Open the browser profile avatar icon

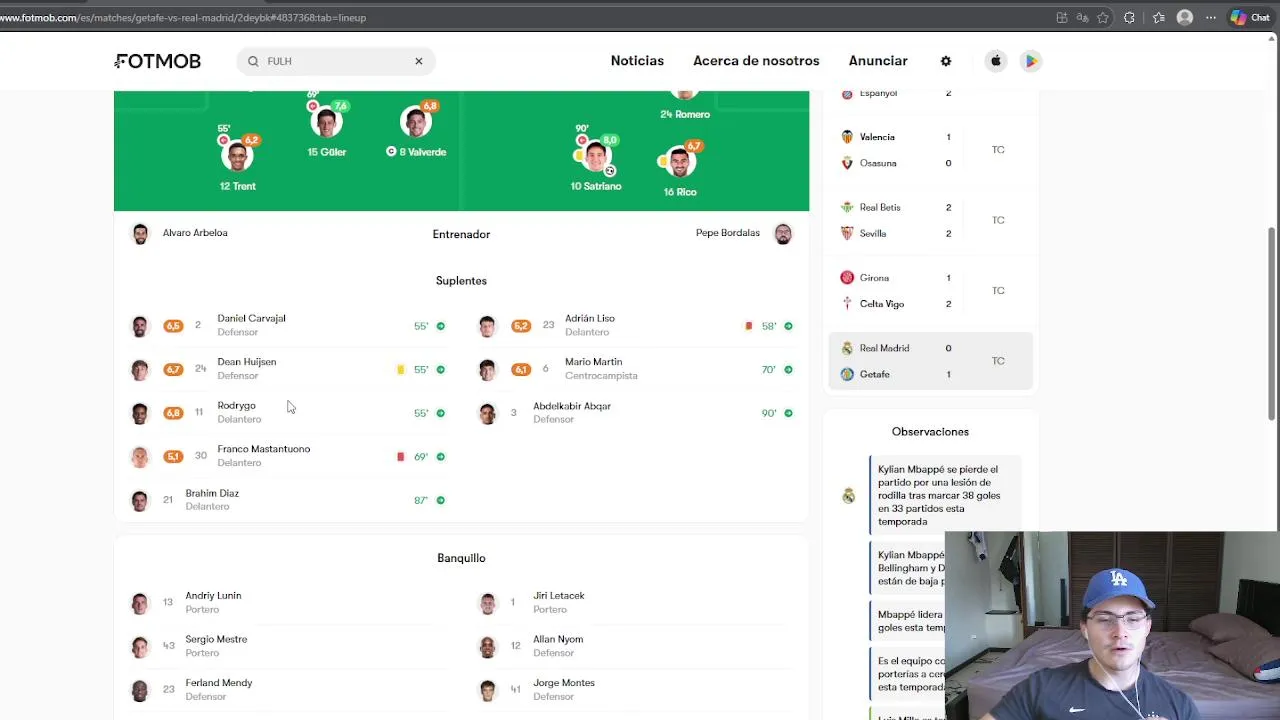pos(1185,17)
